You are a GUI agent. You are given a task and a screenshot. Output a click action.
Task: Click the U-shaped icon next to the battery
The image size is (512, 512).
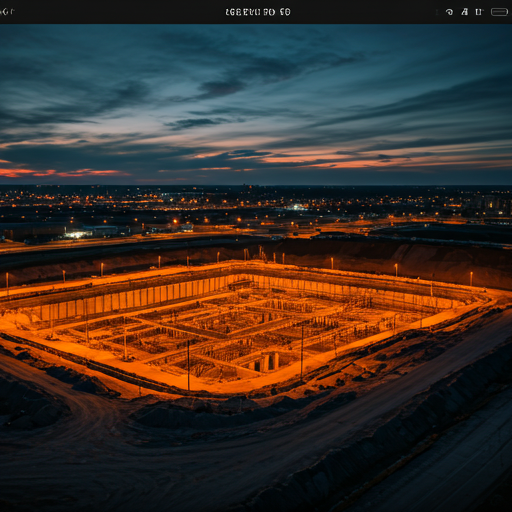click(479, 12)
